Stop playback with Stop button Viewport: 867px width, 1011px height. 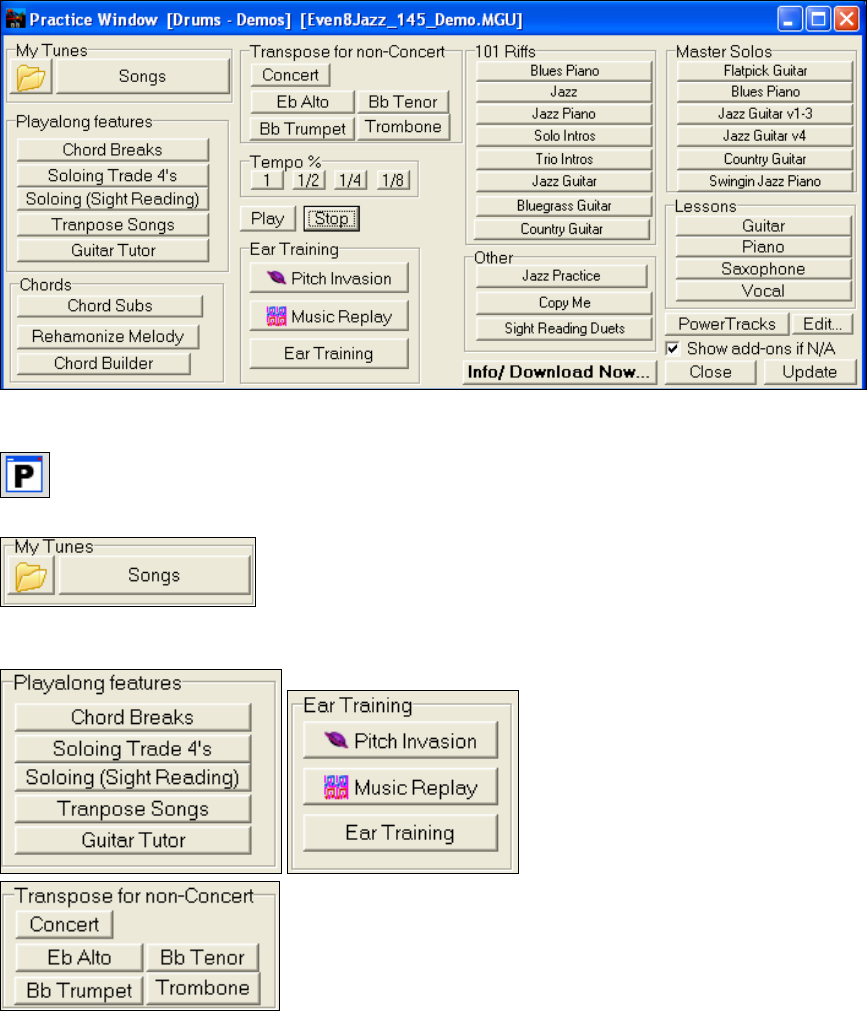(331, 219)
